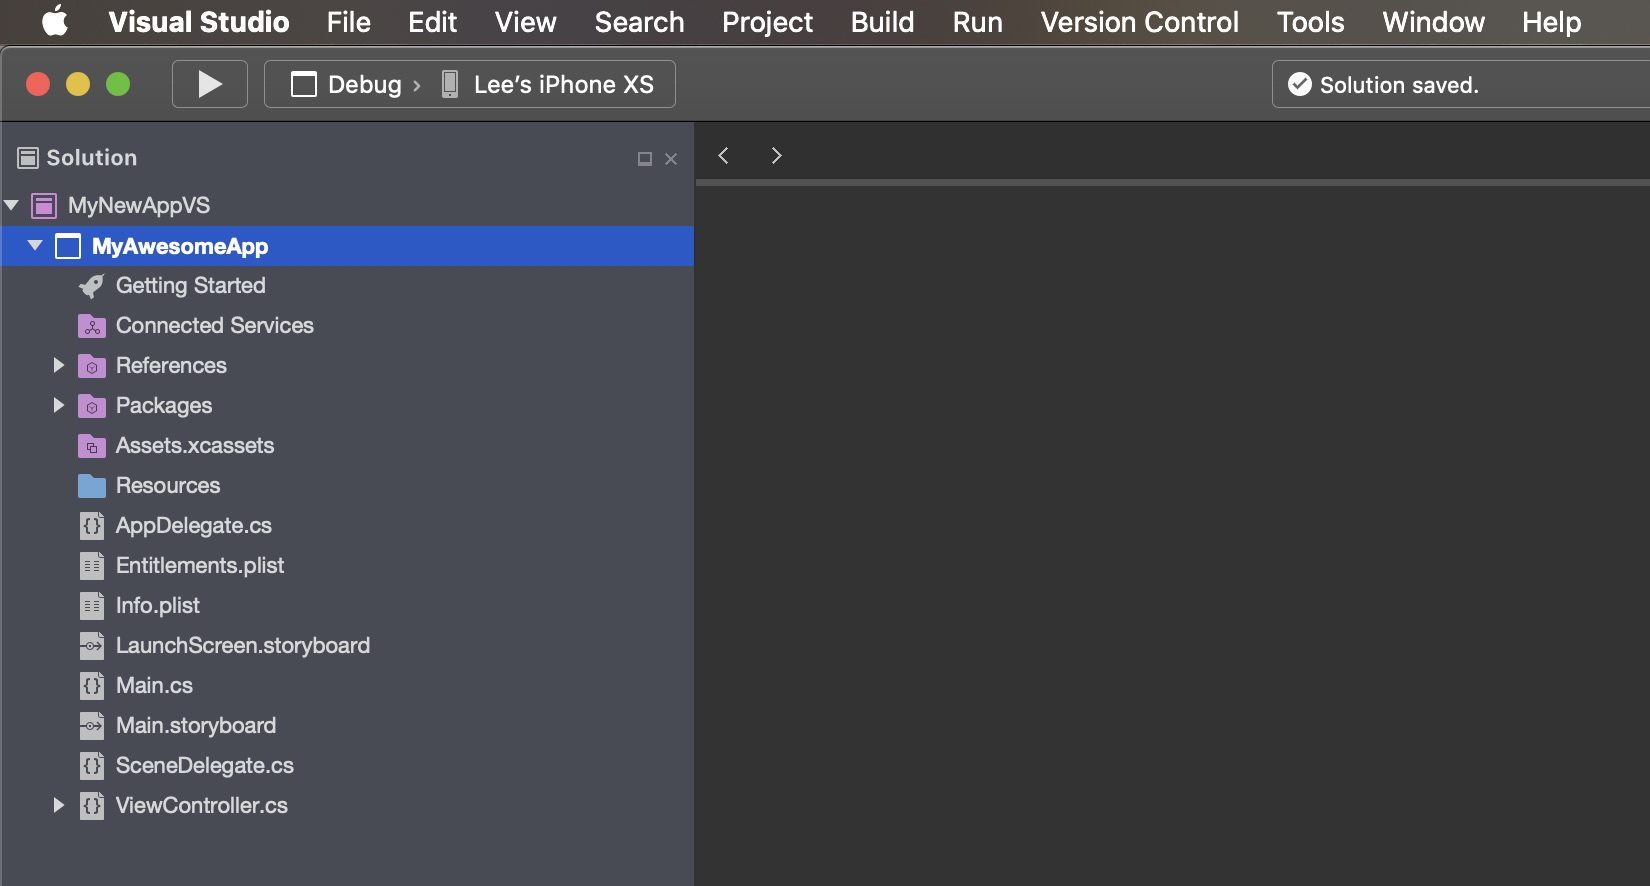The height and width of the screenshot is (886, 1650).
Task: Click the Connected Services folder icon
Action: (92, 326)
